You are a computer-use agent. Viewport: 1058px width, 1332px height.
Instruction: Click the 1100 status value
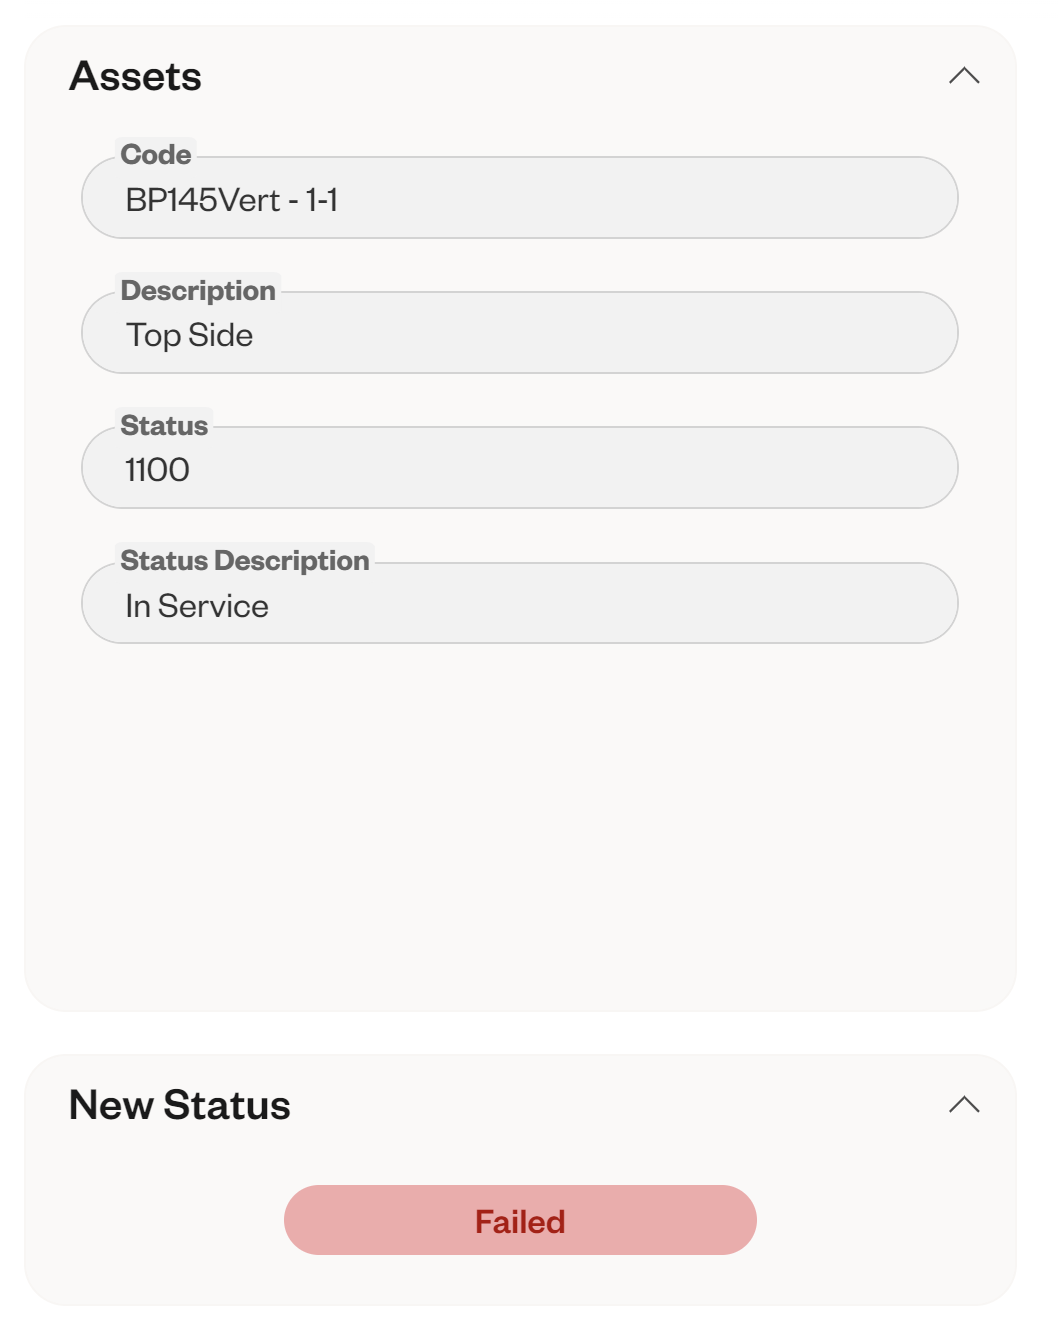click(x=157, y=470)
